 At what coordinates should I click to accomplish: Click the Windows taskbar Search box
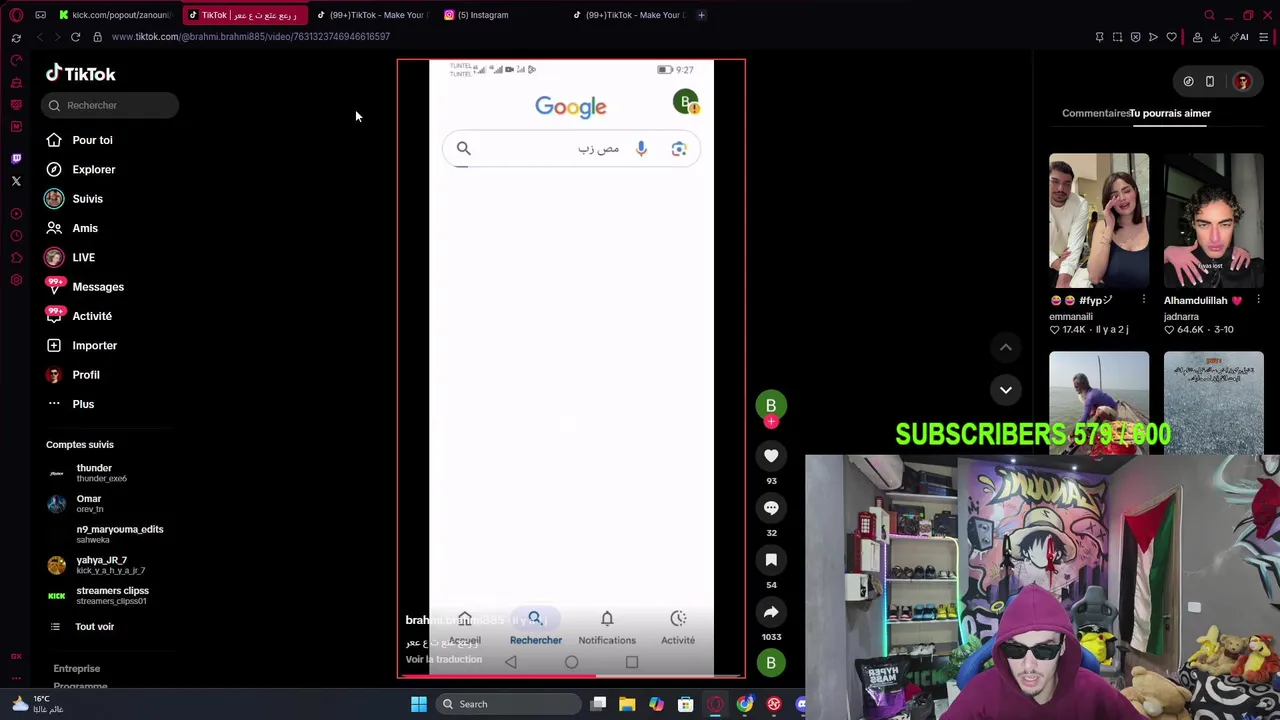510,704
